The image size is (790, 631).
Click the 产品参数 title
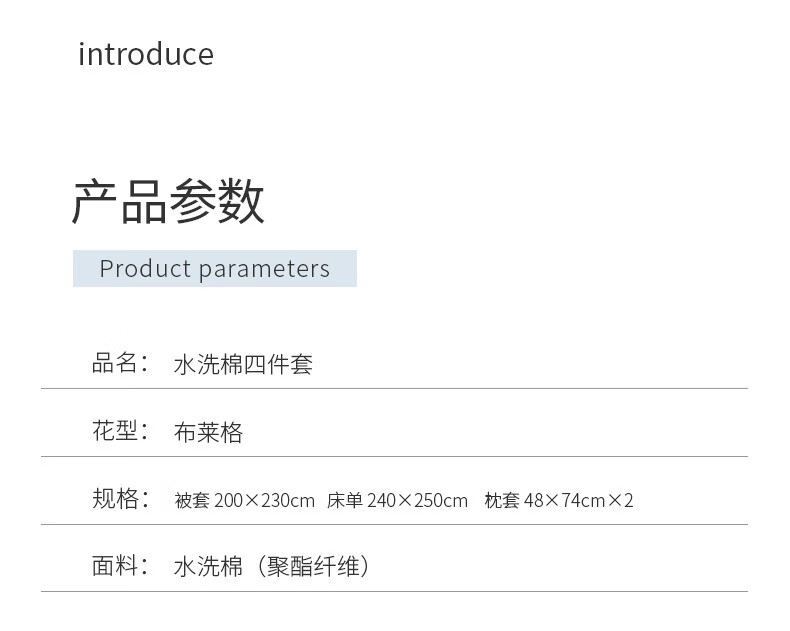pyautogui.click(x=168, y=202)
